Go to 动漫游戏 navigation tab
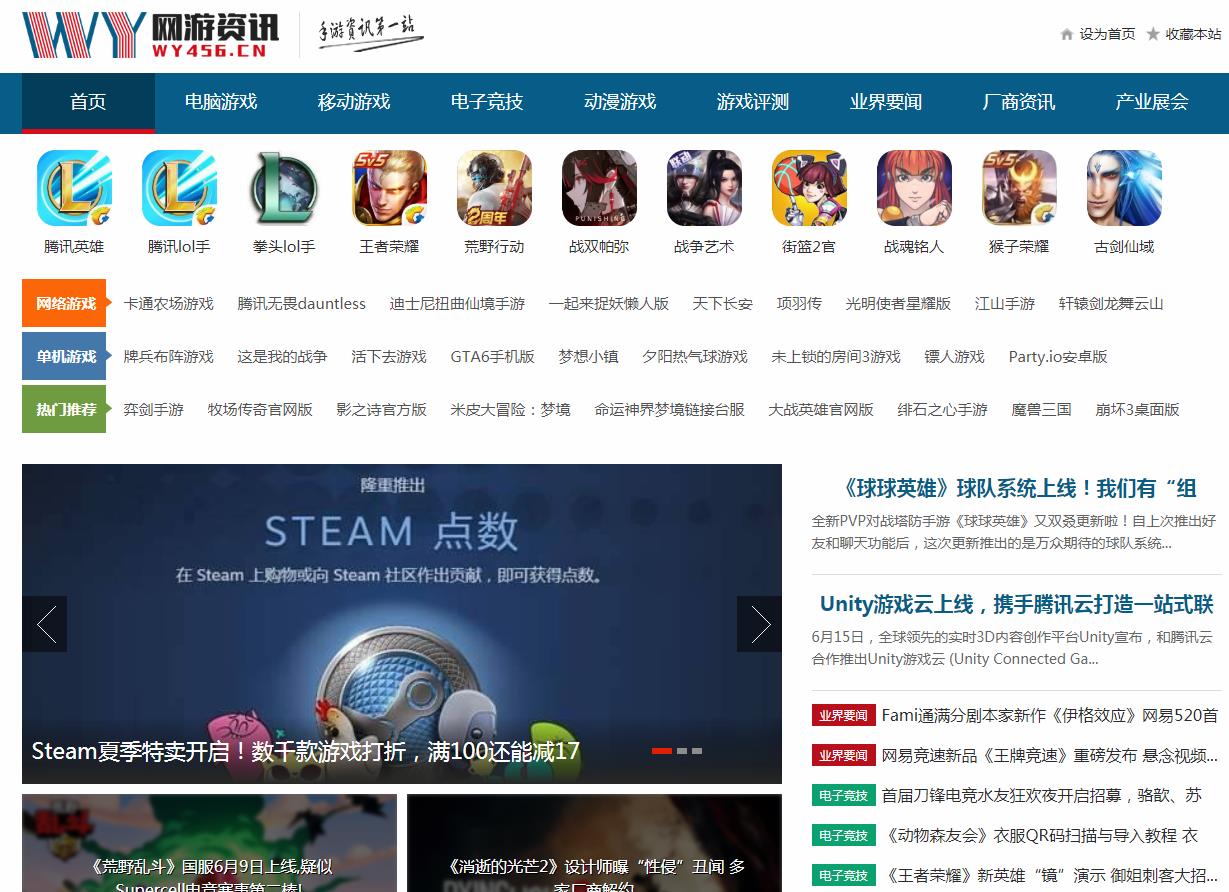1229x892 pixels. (620, 102)
